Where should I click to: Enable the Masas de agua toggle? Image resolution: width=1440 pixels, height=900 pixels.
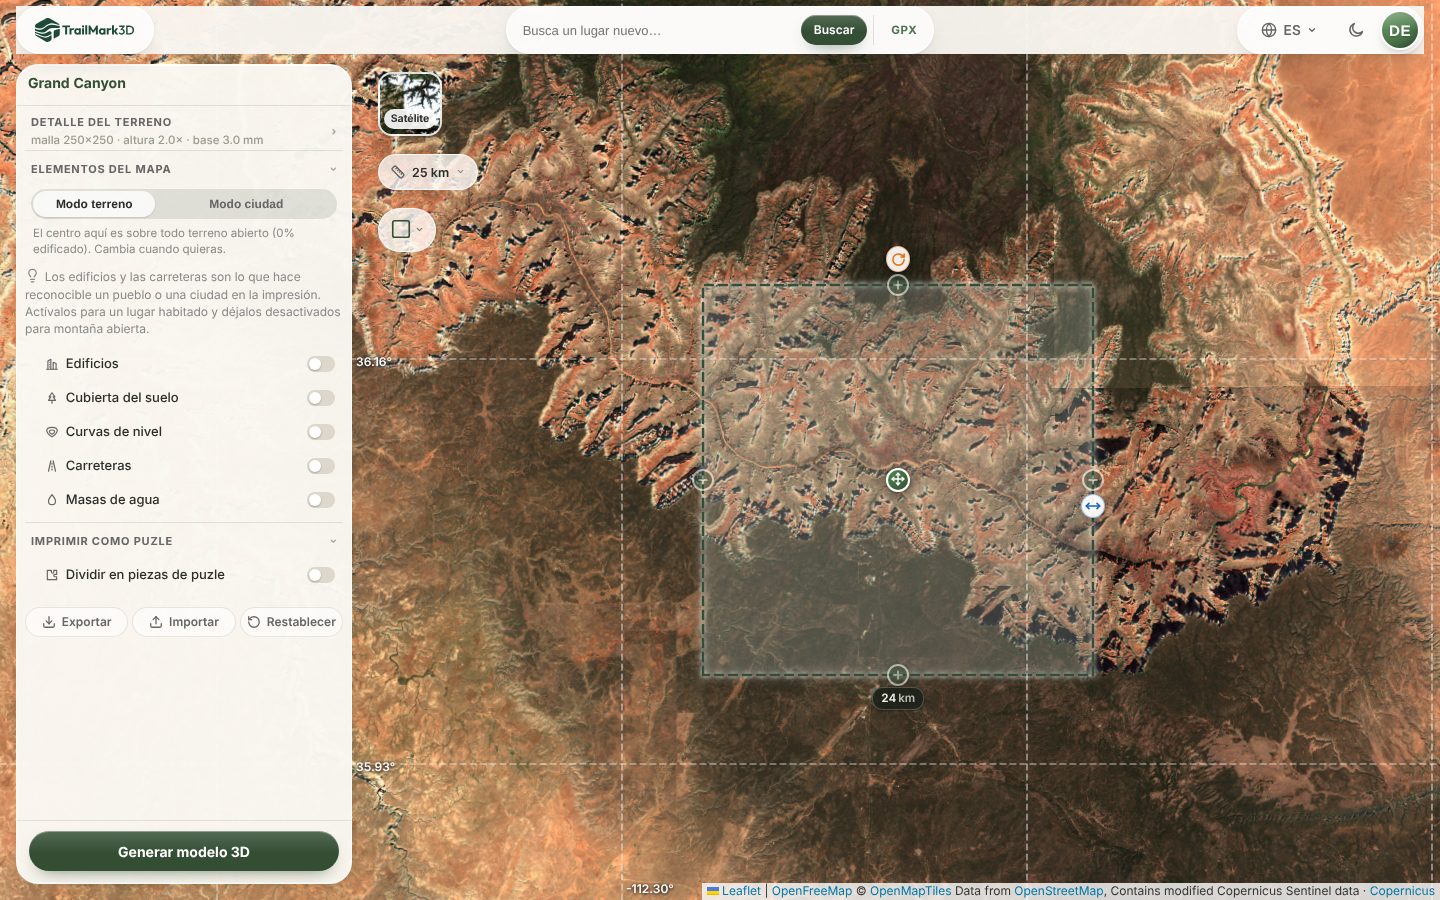(321, 500)
